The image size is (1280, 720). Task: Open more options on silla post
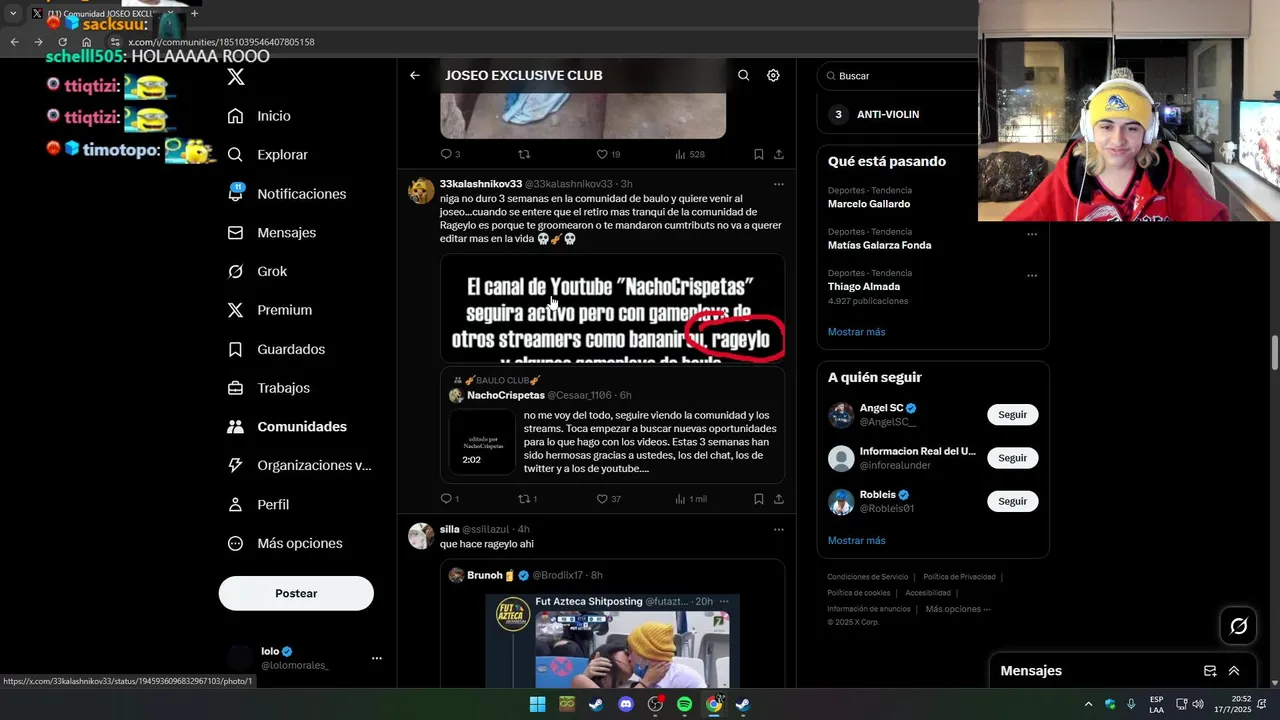(778, 529)
